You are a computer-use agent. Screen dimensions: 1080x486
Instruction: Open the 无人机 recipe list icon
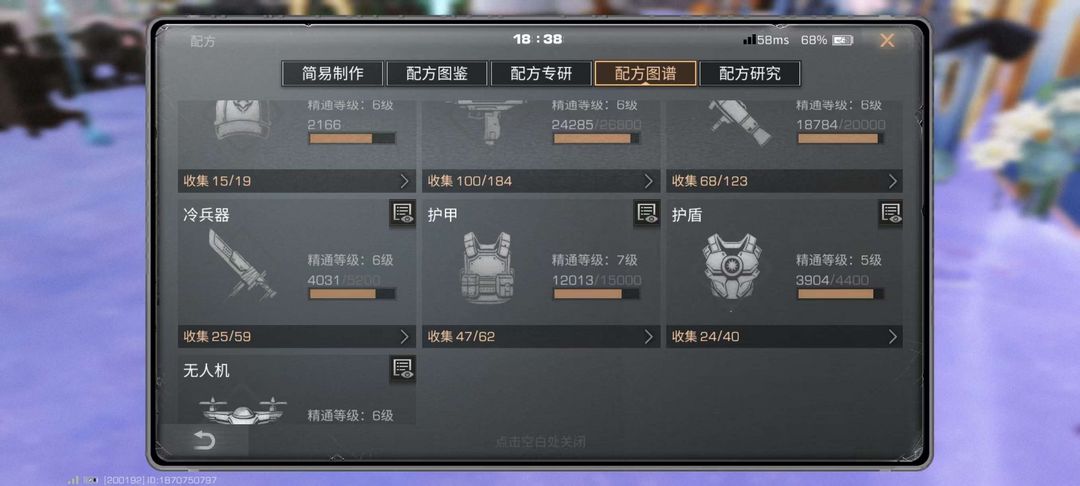[x=402, y=370]
